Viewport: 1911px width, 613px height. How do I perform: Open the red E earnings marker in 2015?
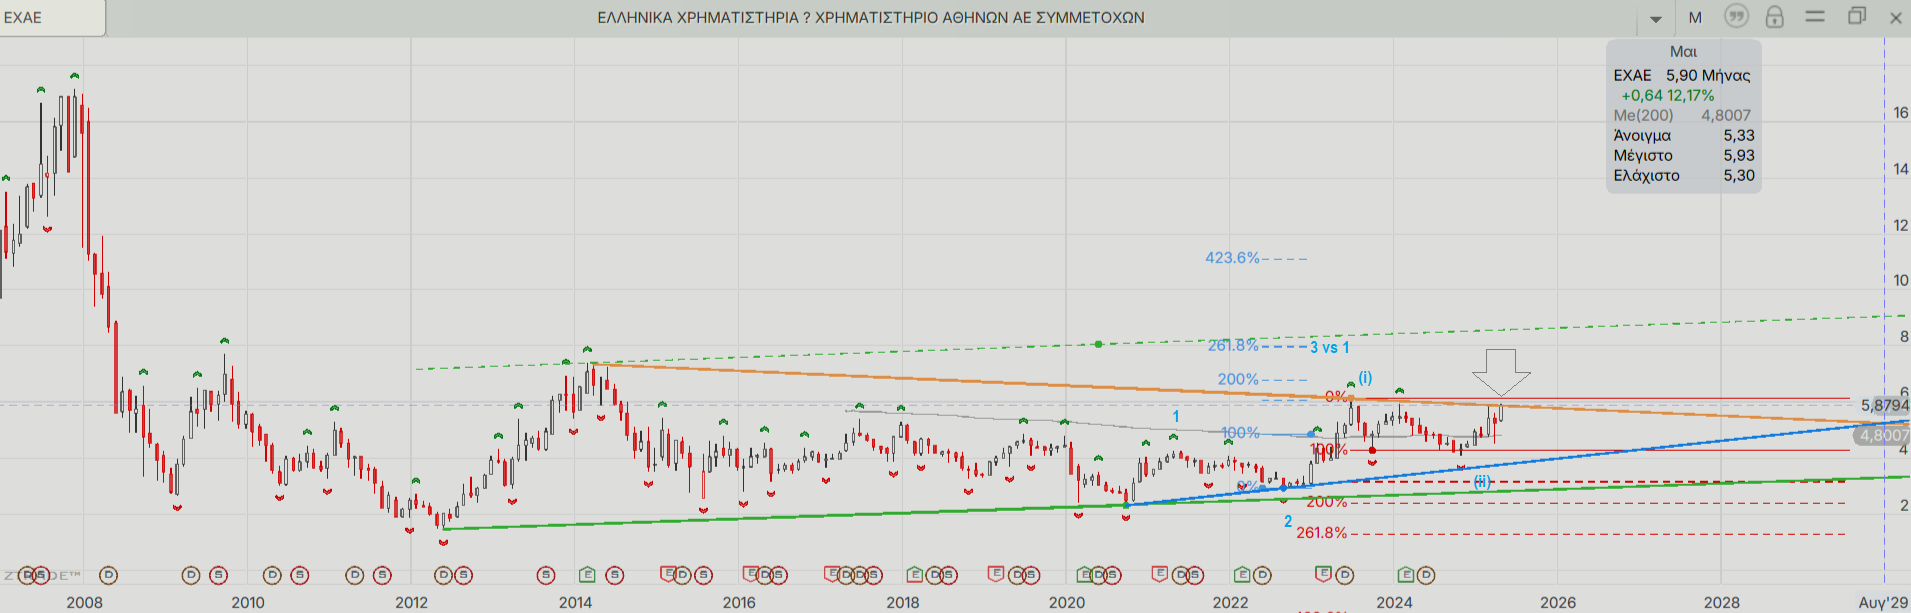[x=668, y=574]
